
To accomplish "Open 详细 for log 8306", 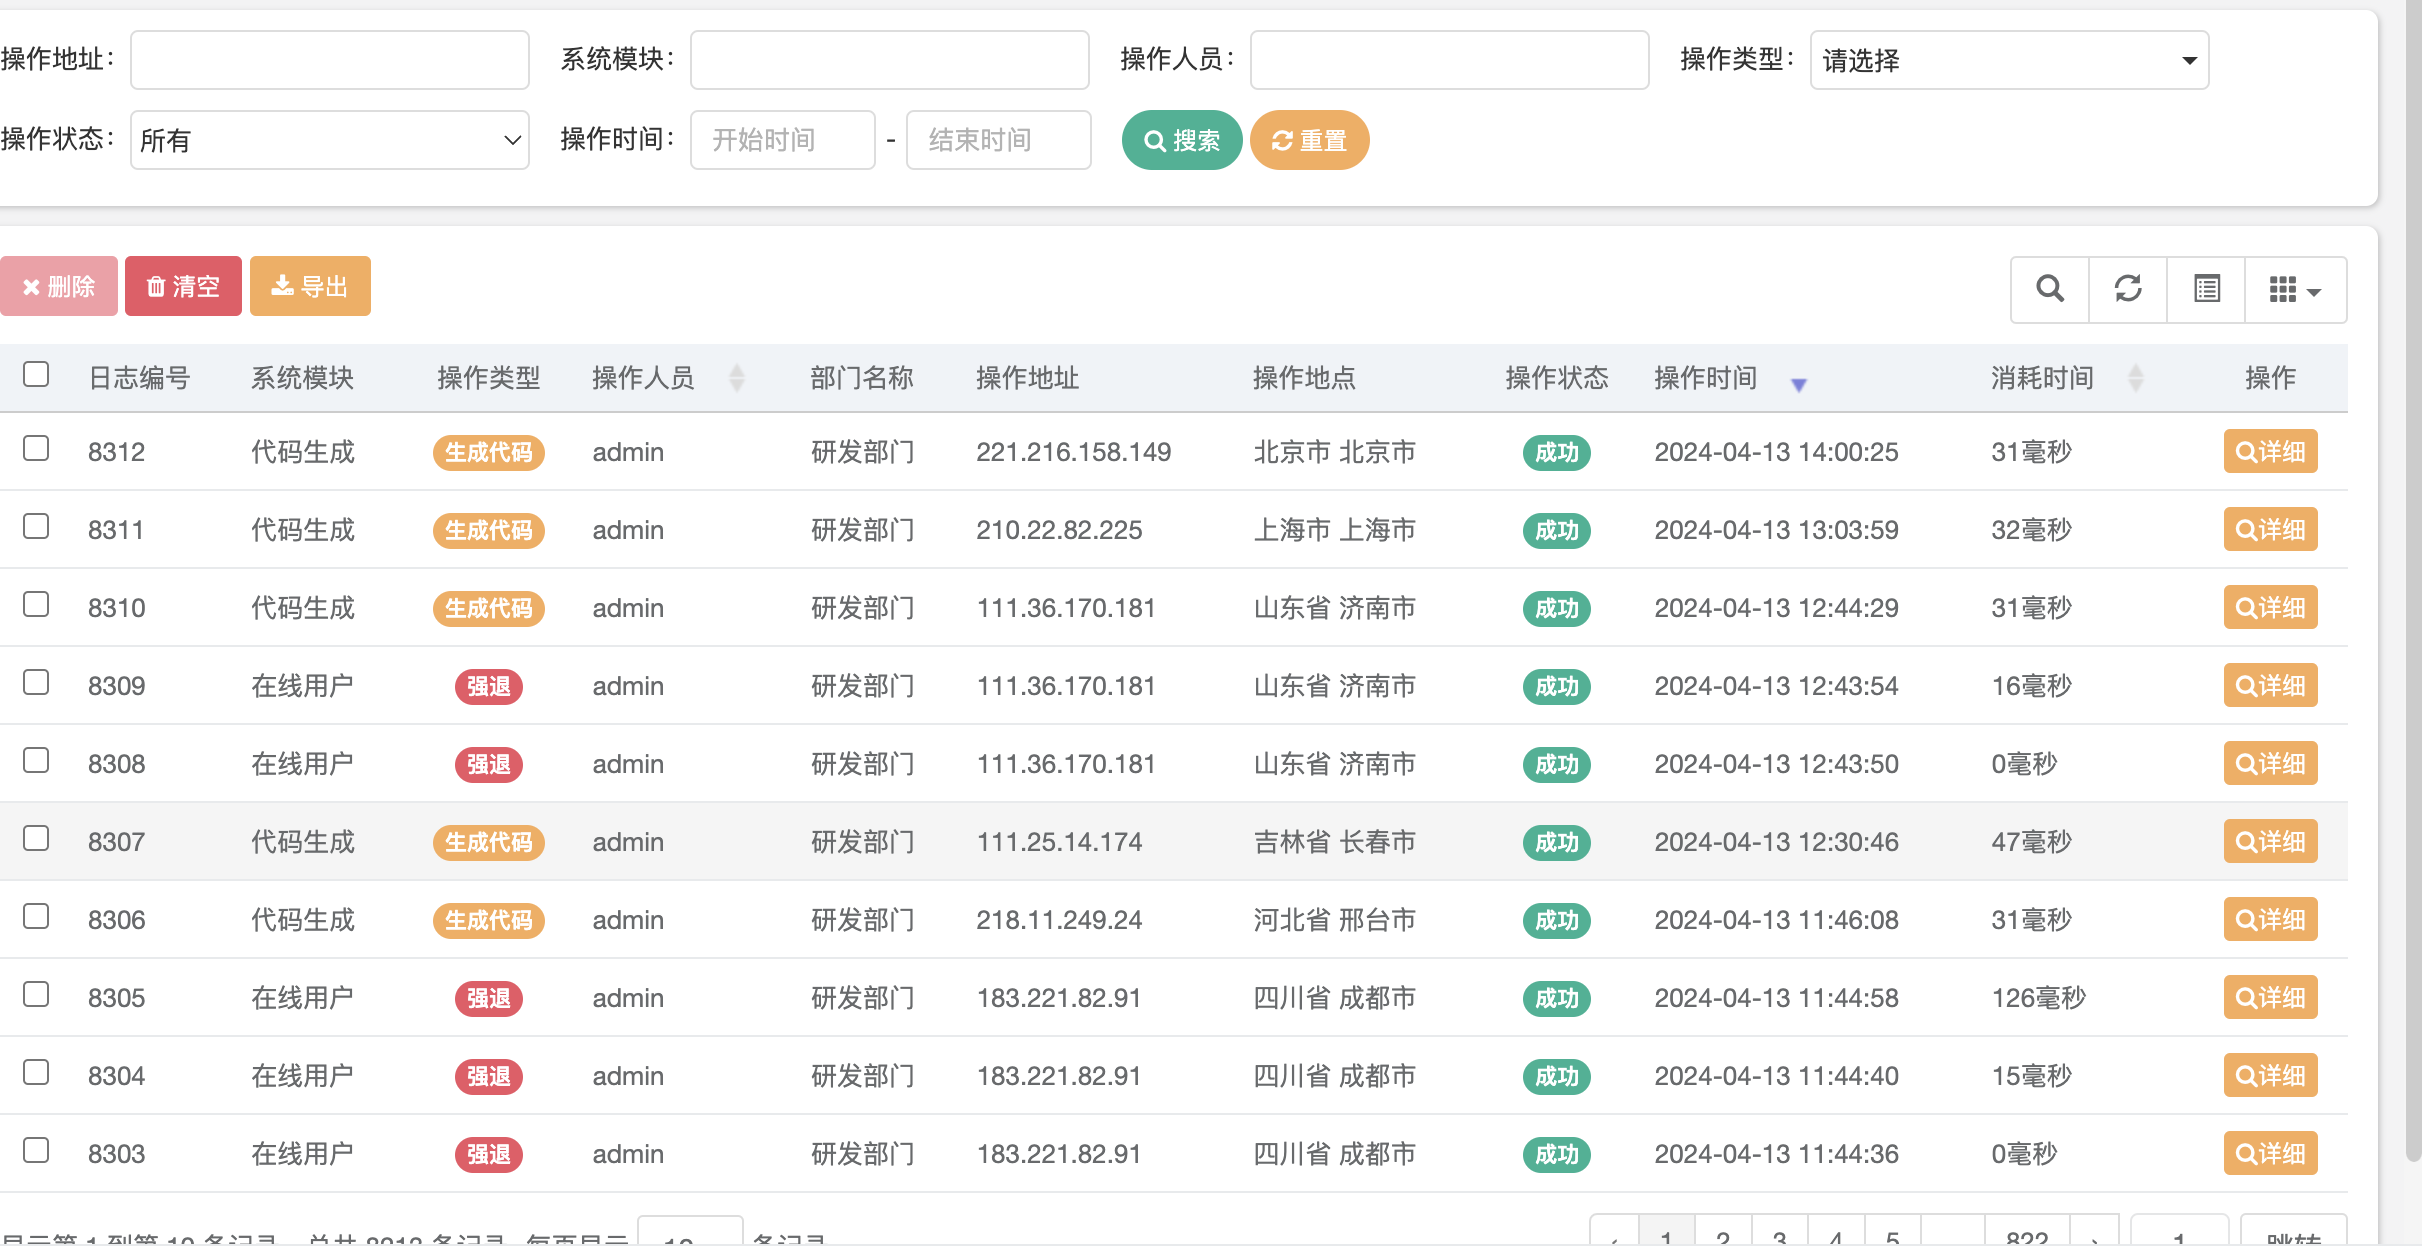I will (2270, 919).
